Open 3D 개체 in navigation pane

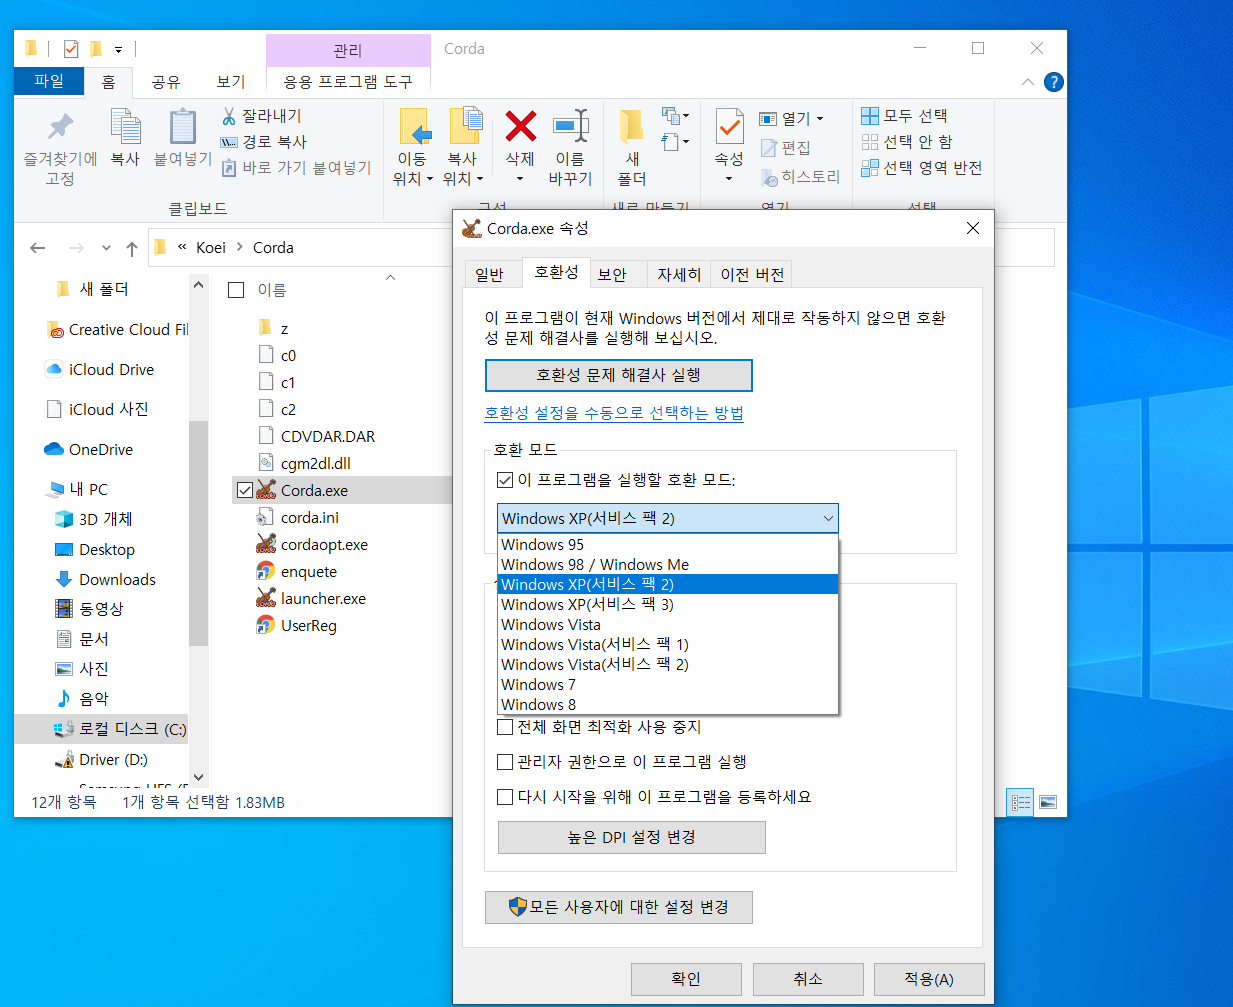click(105, 519)
